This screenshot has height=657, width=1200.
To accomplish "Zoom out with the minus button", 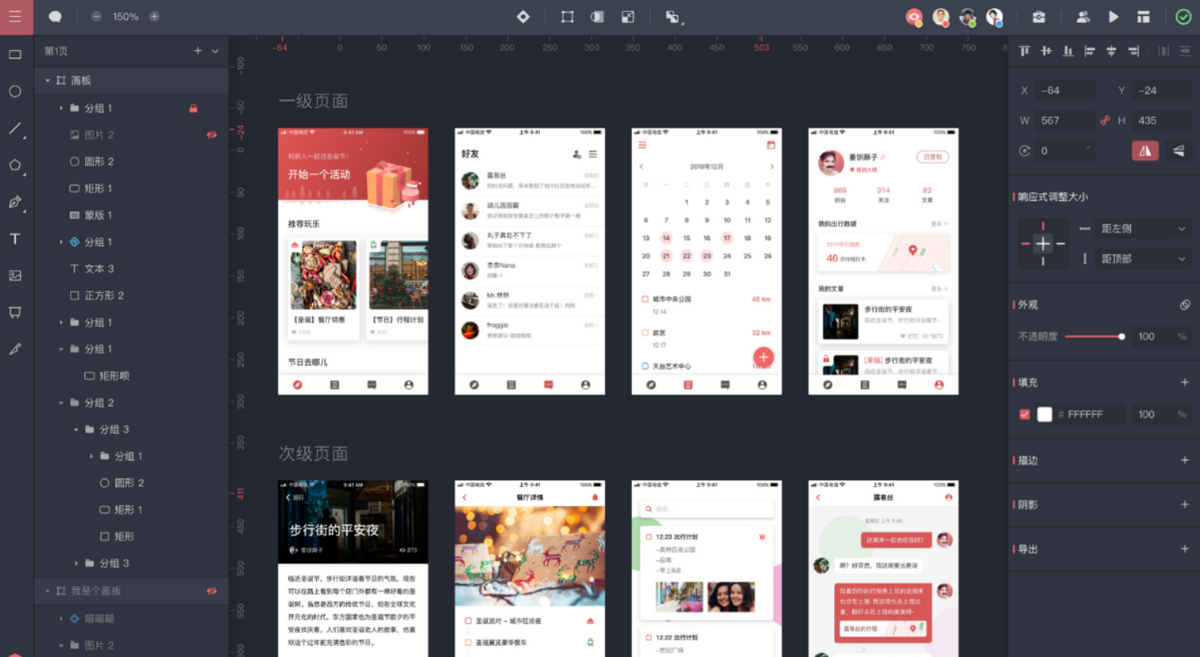I will pyautogui.click(x=96, y=17).
